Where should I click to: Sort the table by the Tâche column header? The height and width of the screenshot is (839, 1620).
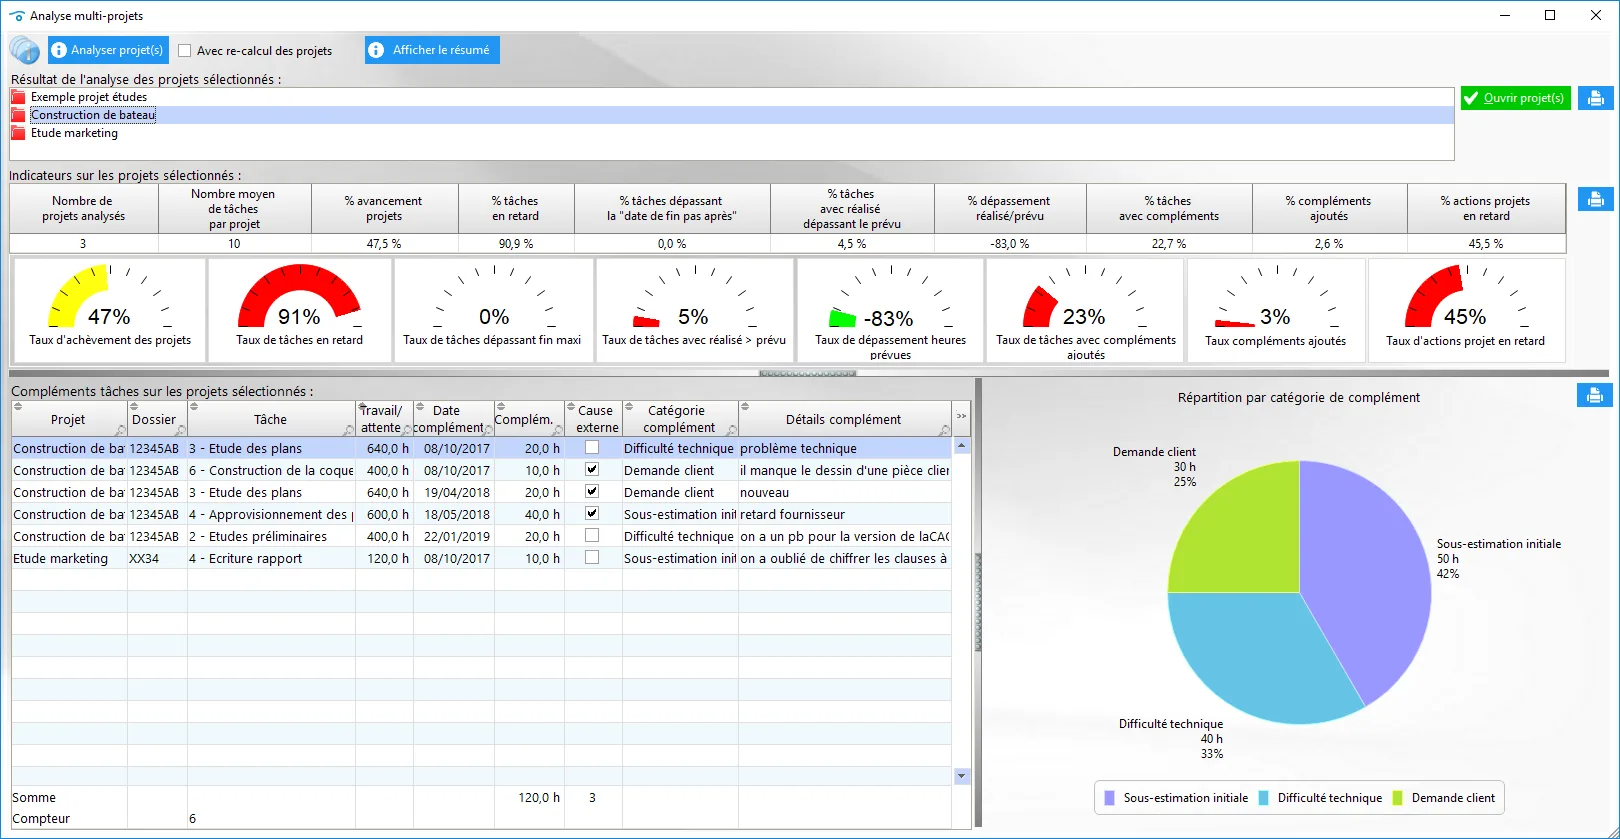(270, 419)
